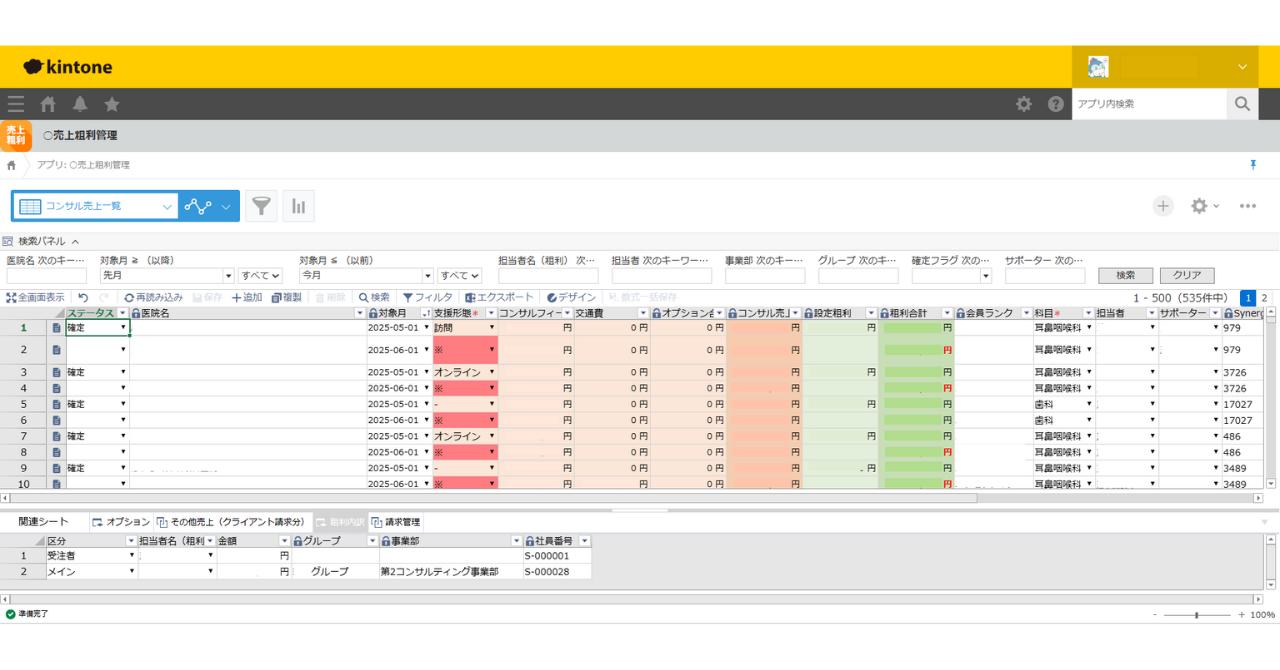Expand the ステータス column filter arrow

(123, 313)
